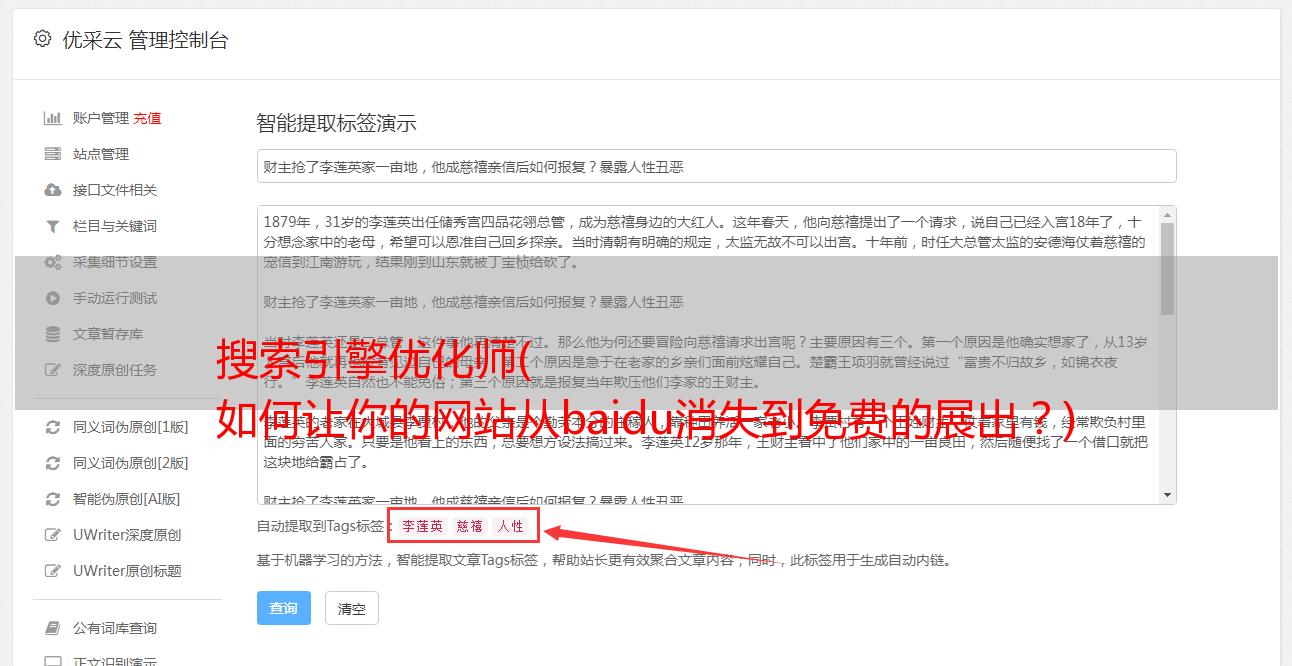Click the text area scrollbar up arrow
This screenshot has width=1292, height=666.
[1168, 215]
